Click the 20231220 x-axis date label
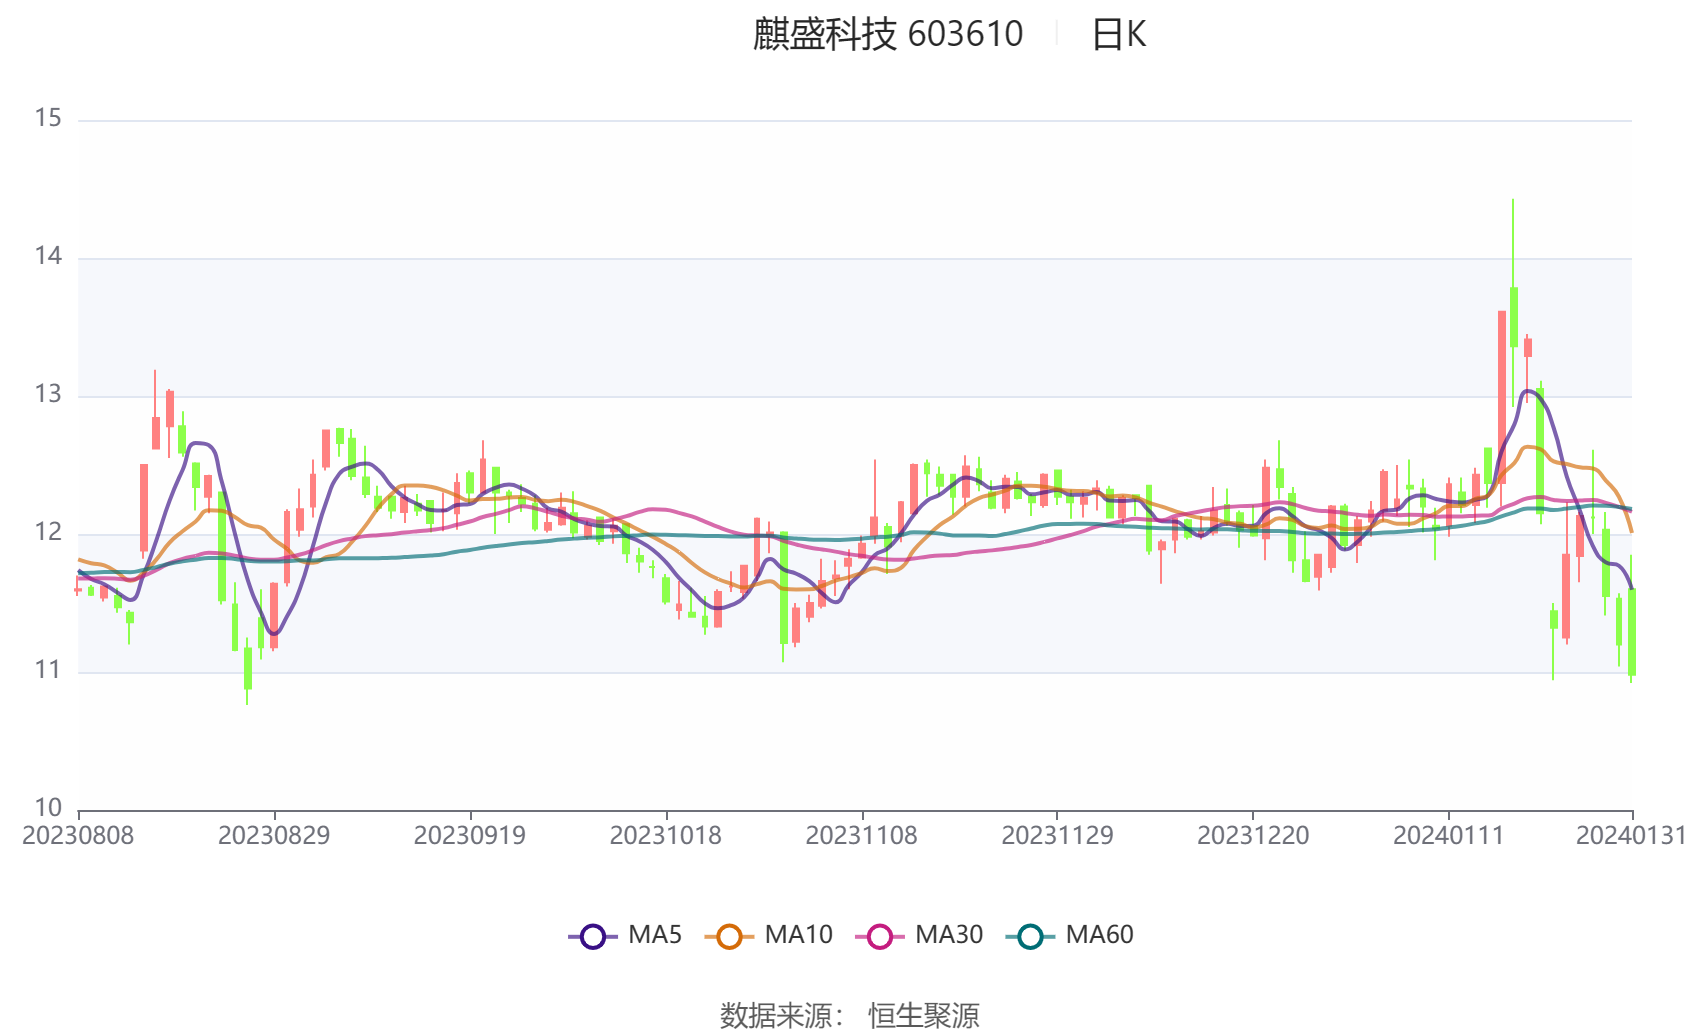 coord(1253,836)
